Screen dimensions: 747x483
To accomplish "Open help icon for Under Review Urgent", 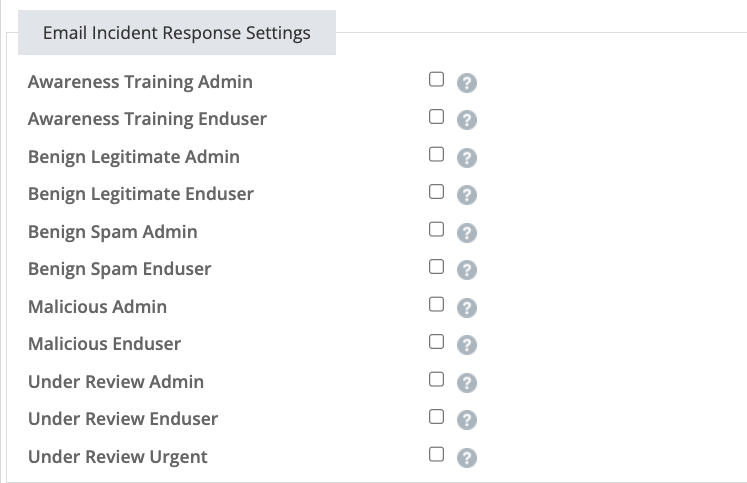I will pos(467,458).
